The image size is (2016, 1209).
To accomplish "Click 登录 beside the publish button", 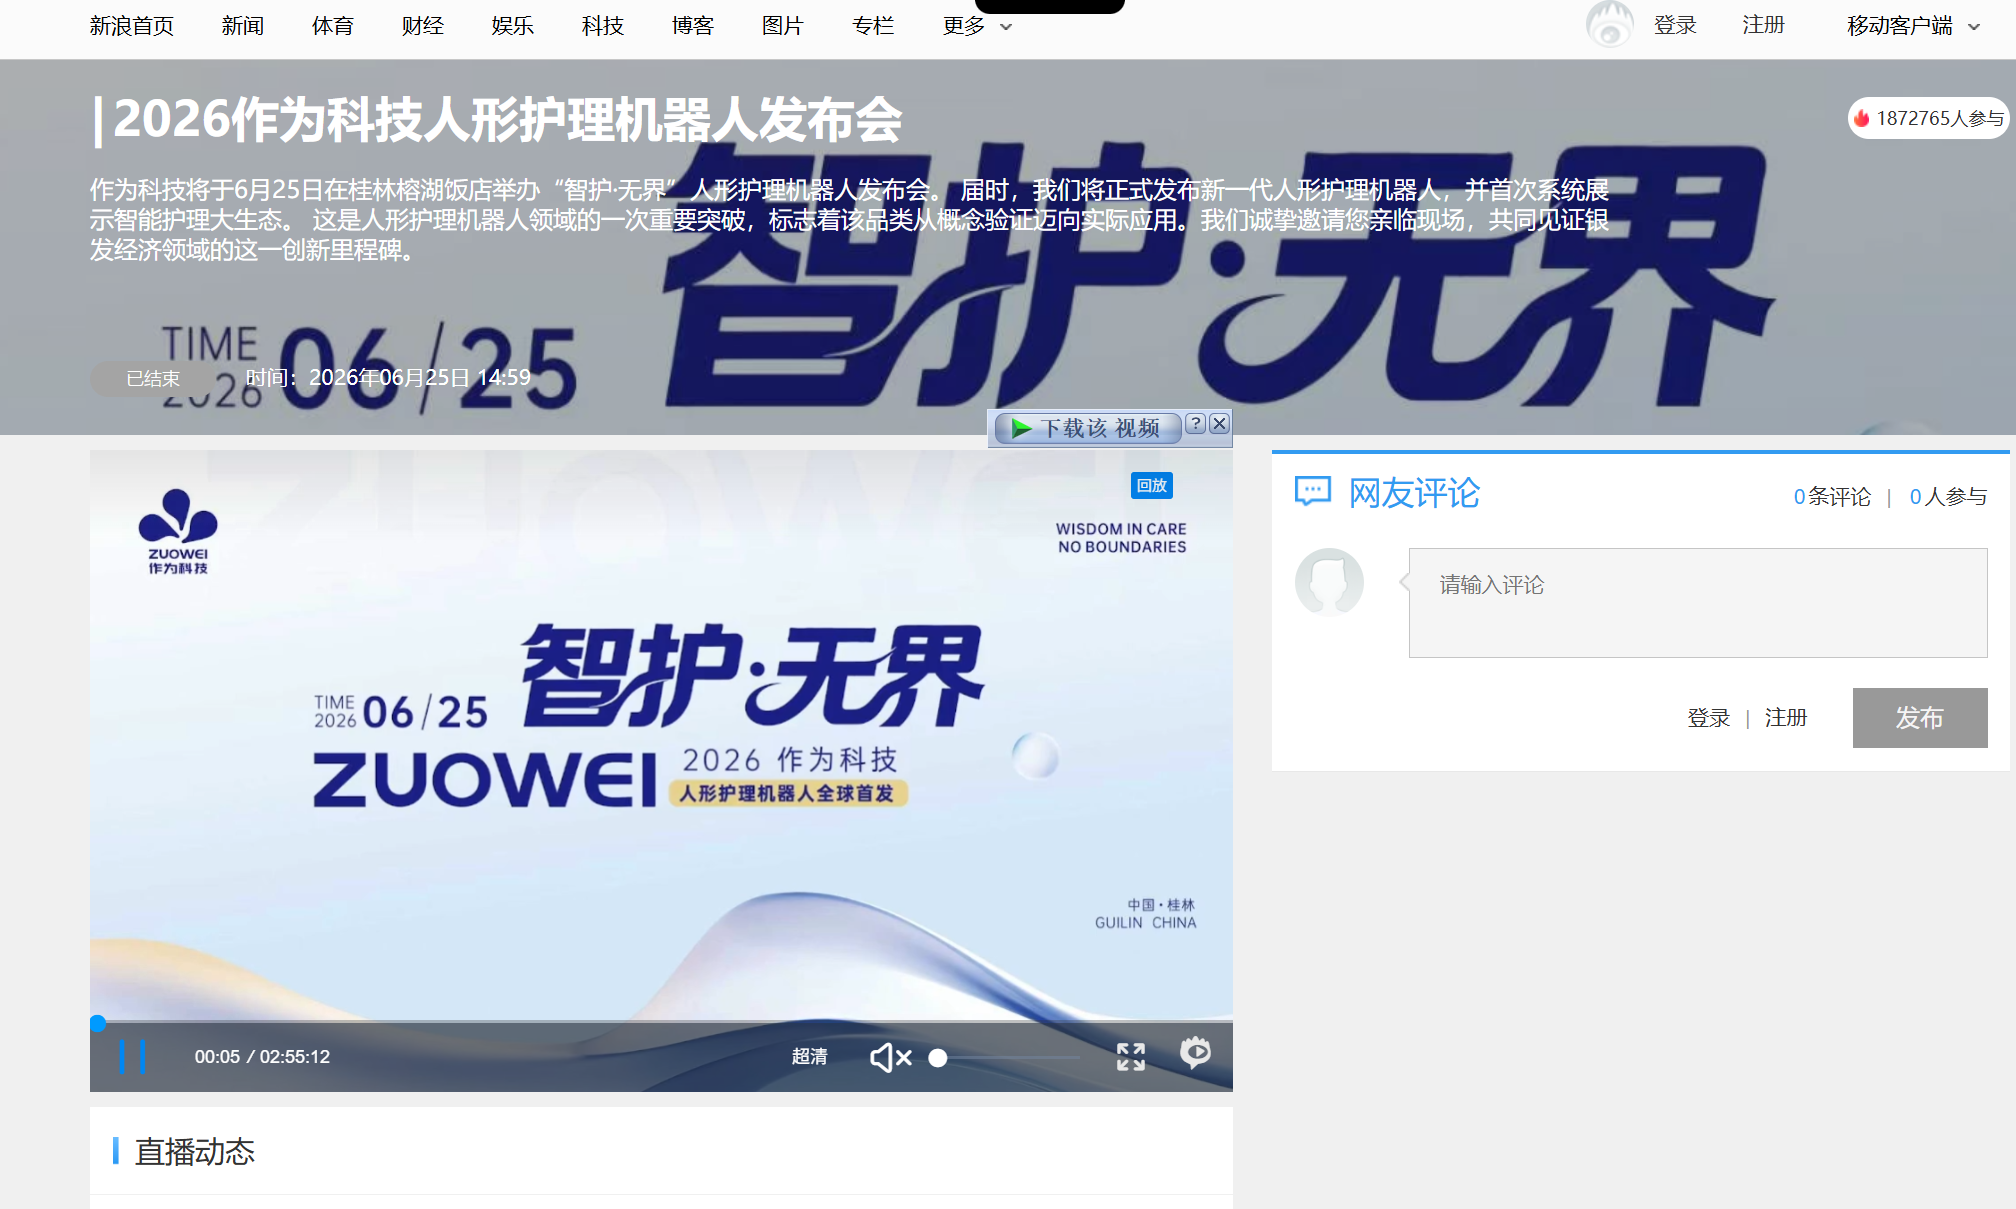I will (1708, 718).
